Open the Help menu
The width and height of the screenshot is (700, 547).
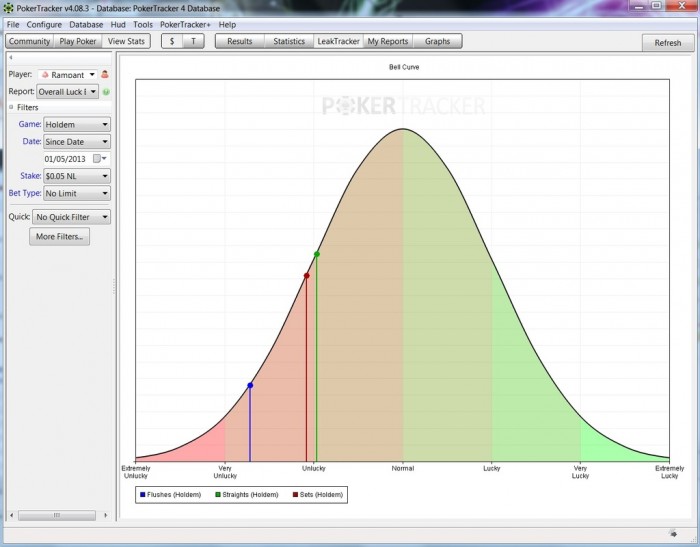[227, 25]
